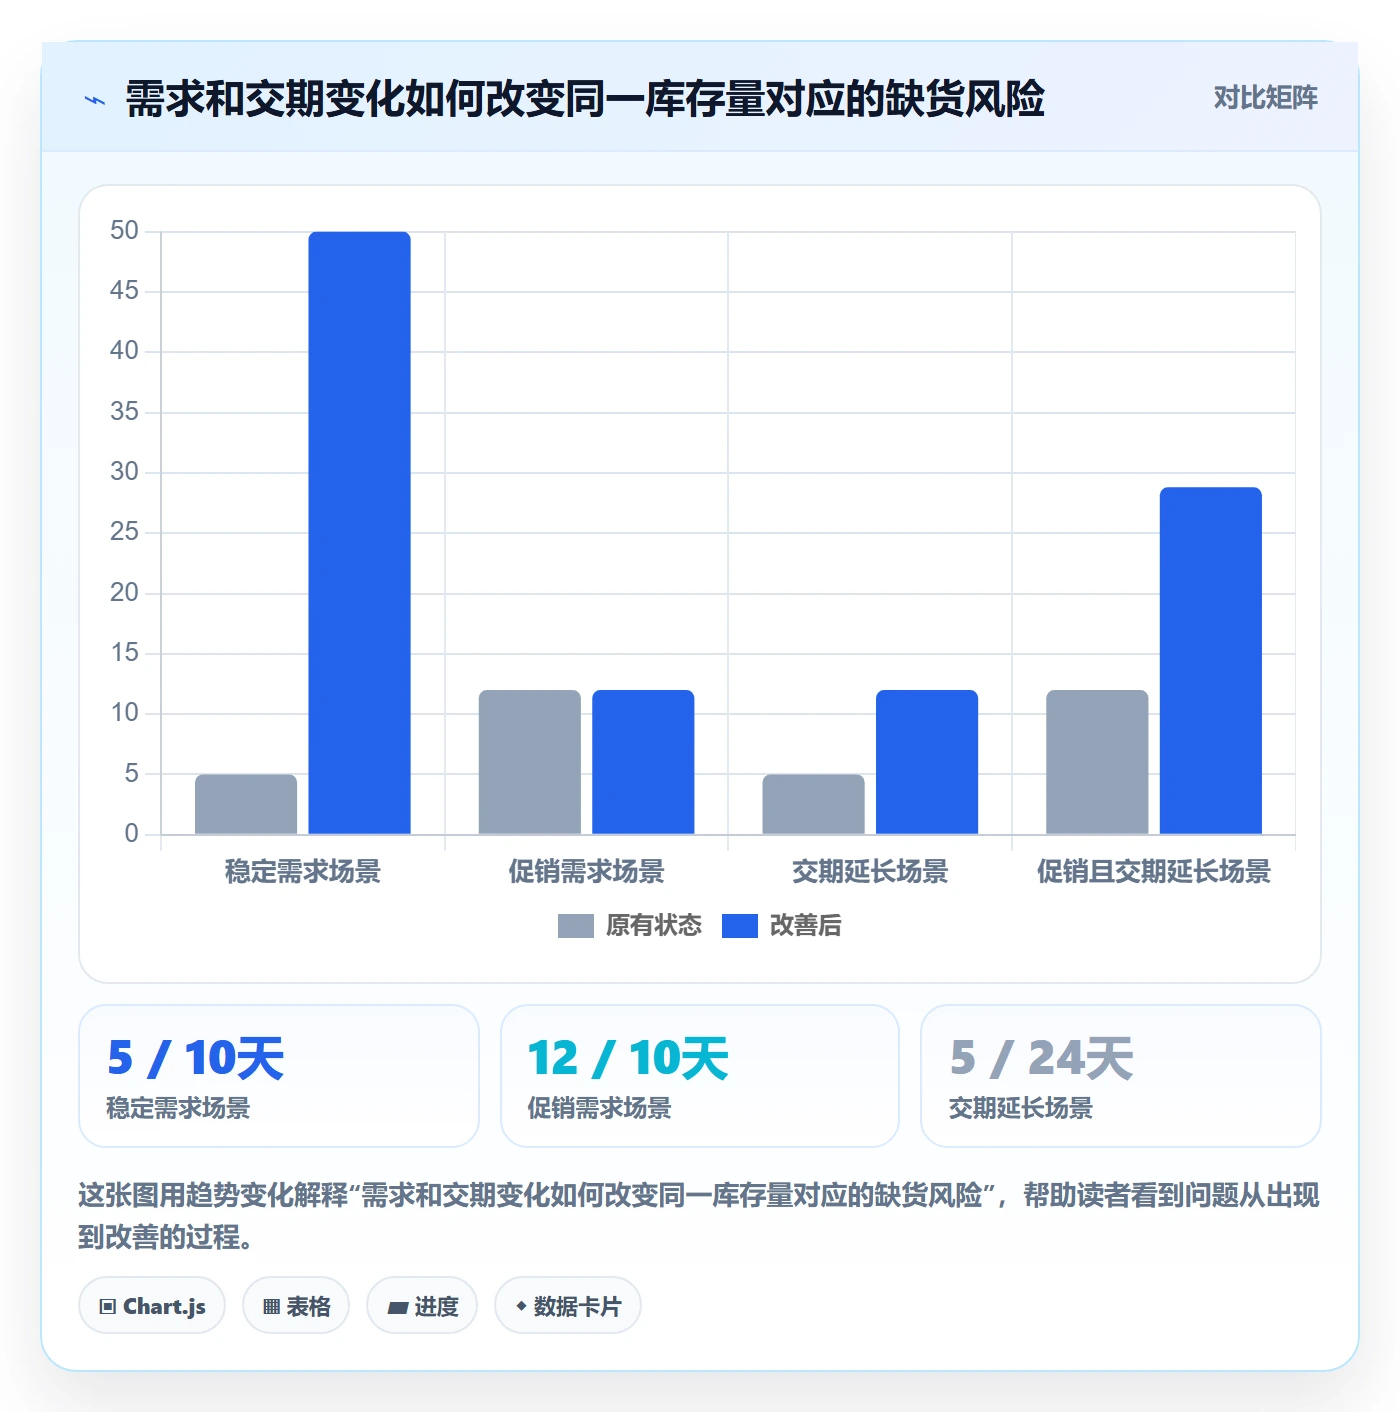Image resolution: width=1400 pixels, height=1412 pixels.
Task: Click the blue bar for 交期延长场景
Action: pos(927,762)
